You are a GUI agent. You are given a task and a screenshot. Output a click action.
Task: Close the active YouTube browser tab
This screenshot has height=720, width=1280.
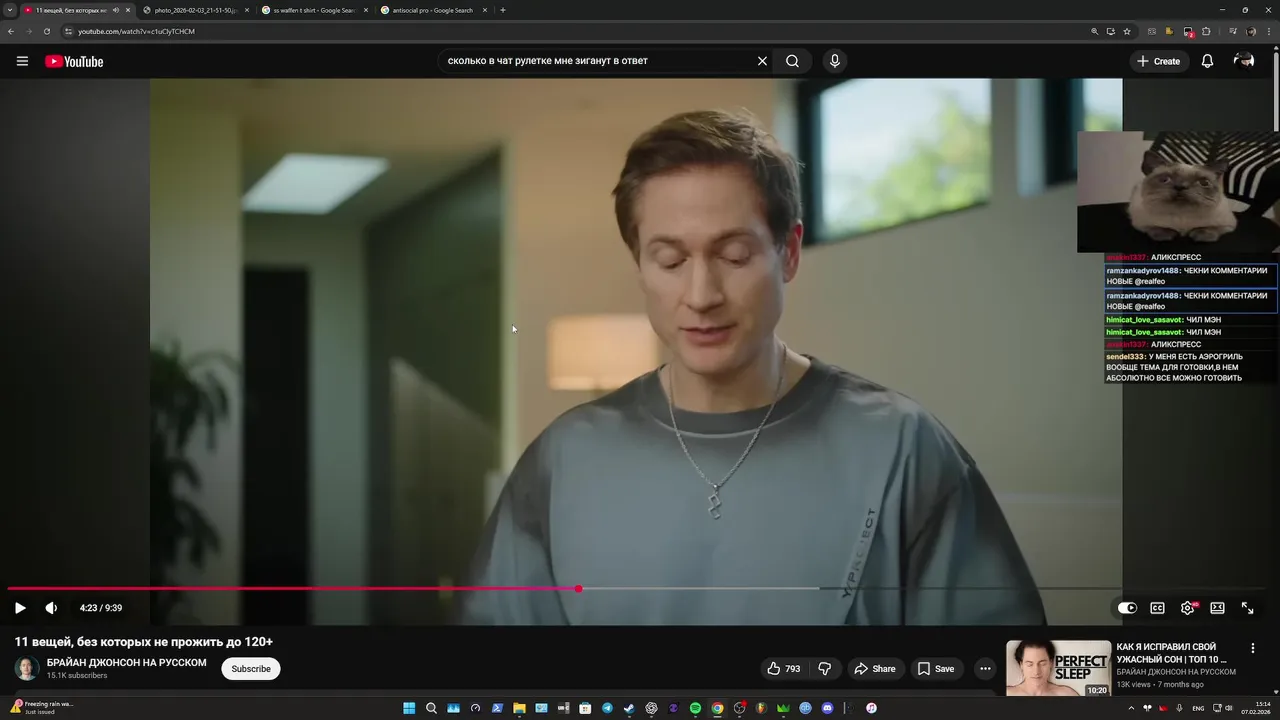tap(128, 10)
